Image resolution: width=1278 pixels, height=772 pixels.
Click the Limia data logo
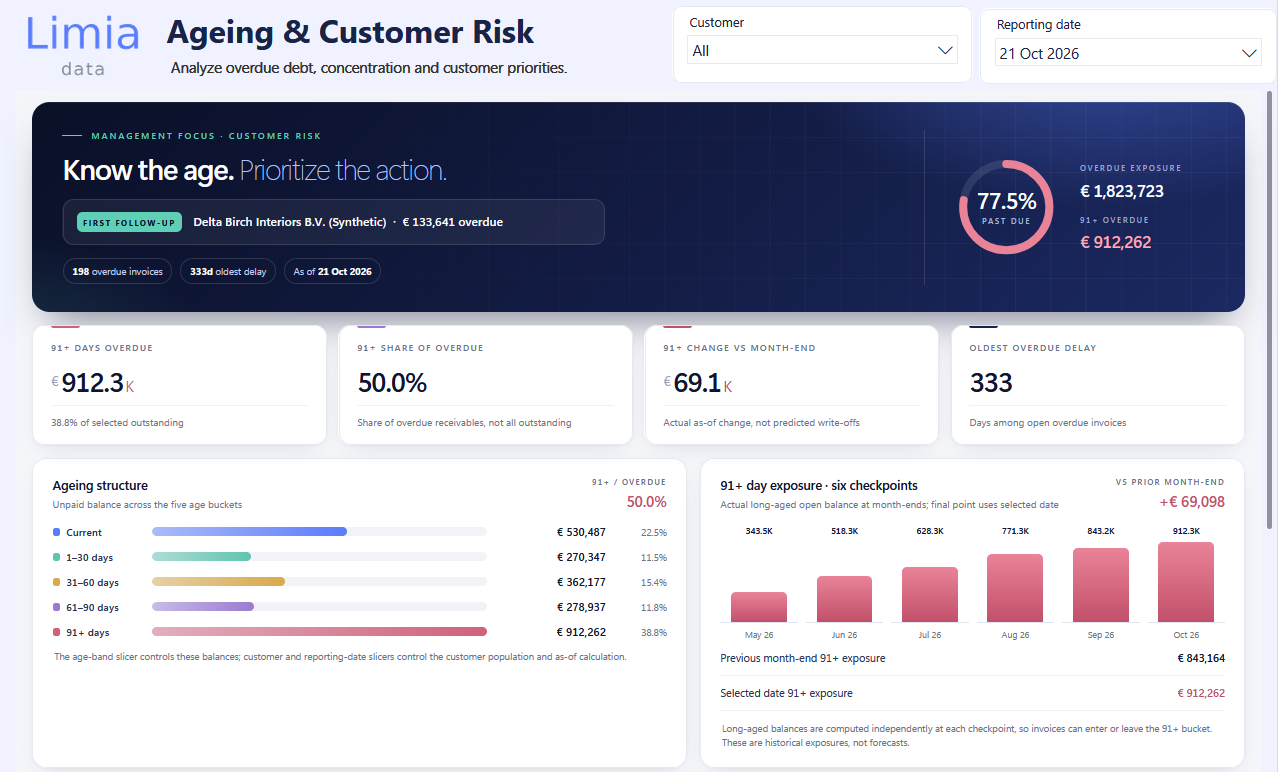pos(83,45)
